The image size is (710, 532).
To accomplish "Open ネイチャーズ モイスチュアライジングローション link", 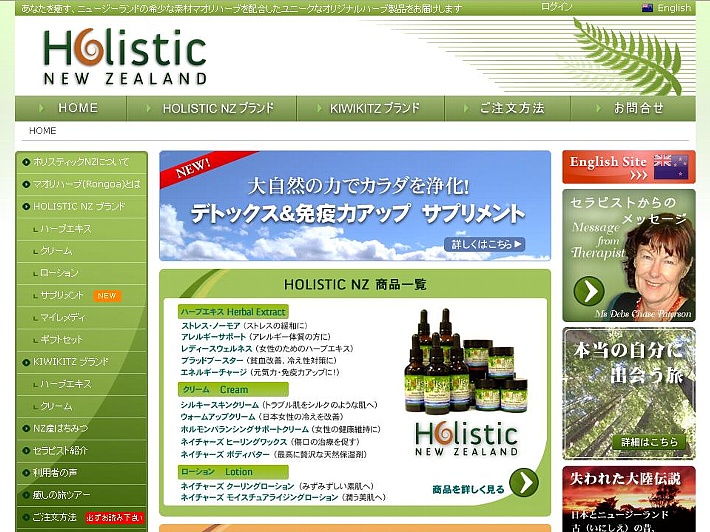I will pyautogui.click(x=259, y=498).
